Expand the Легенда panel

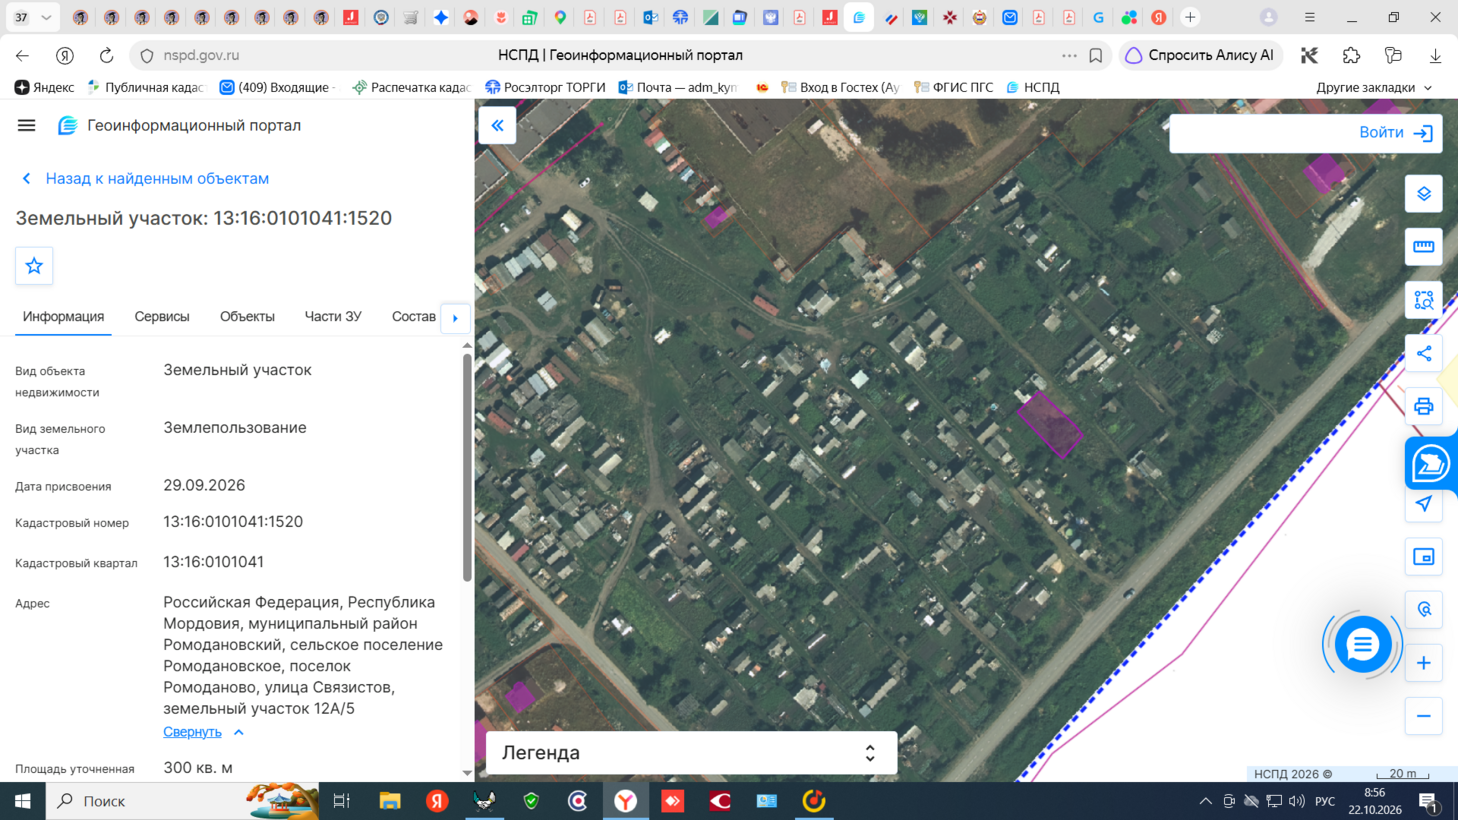pyautogui.click(x=691, y=753)
